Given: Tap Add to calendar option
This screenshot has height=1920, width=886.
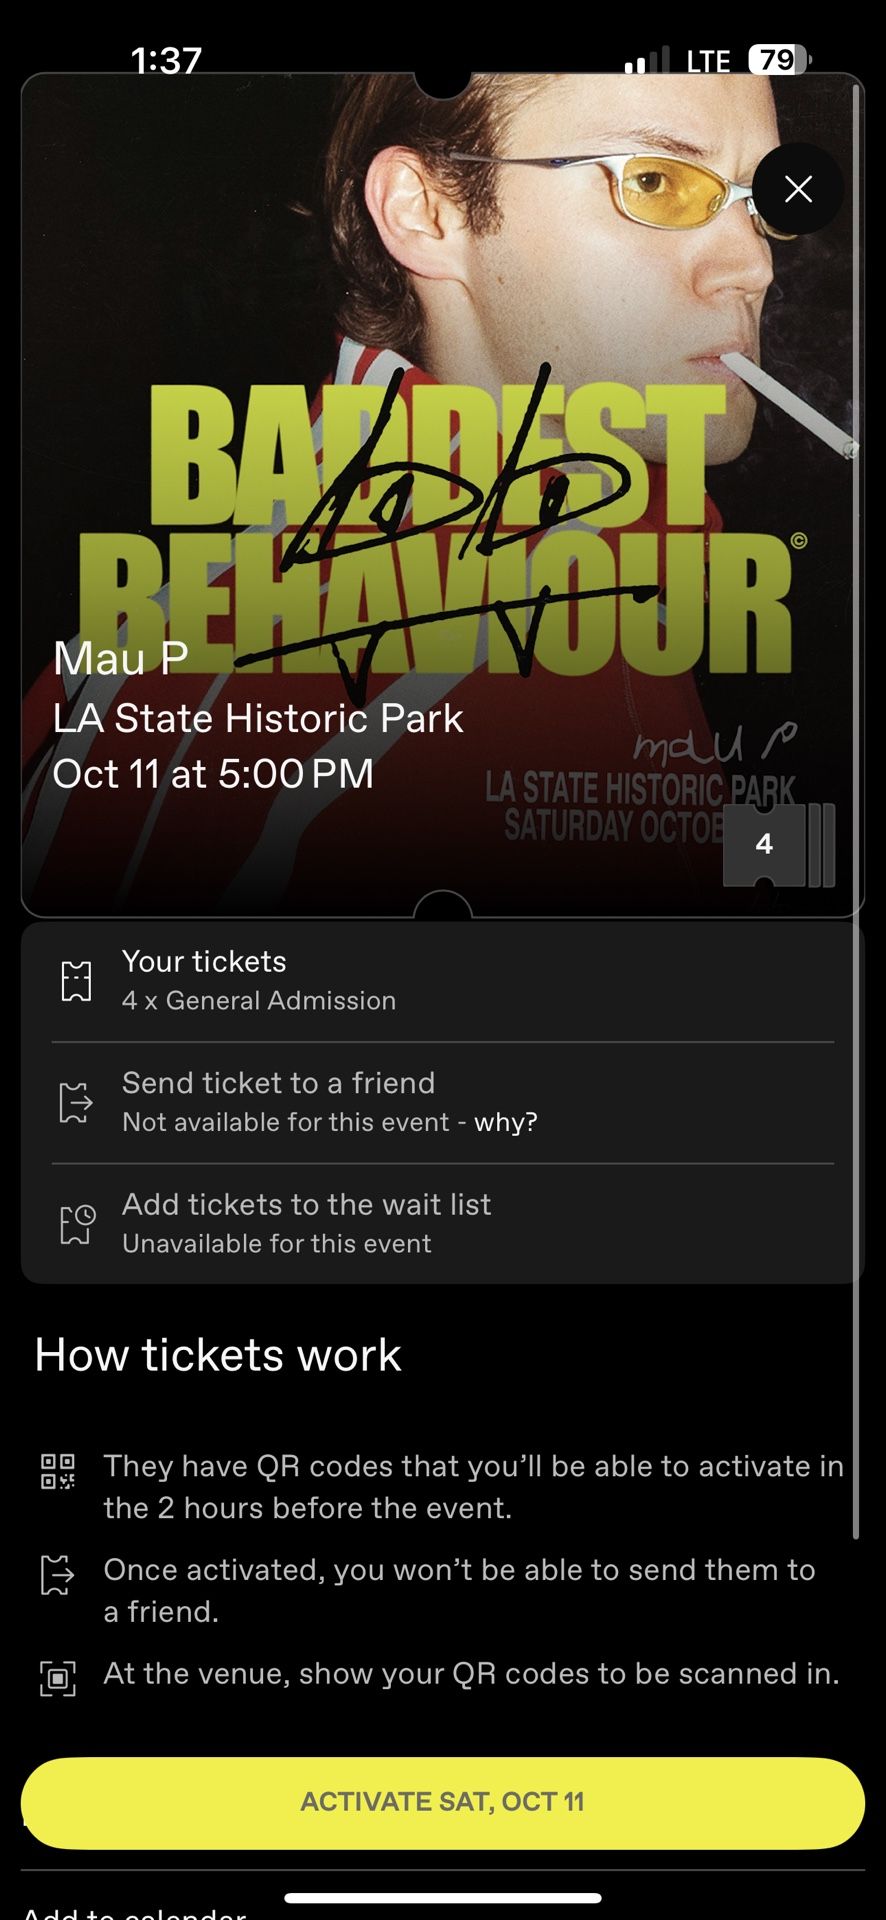Looking at the screenshot, I should [134, 1912].
